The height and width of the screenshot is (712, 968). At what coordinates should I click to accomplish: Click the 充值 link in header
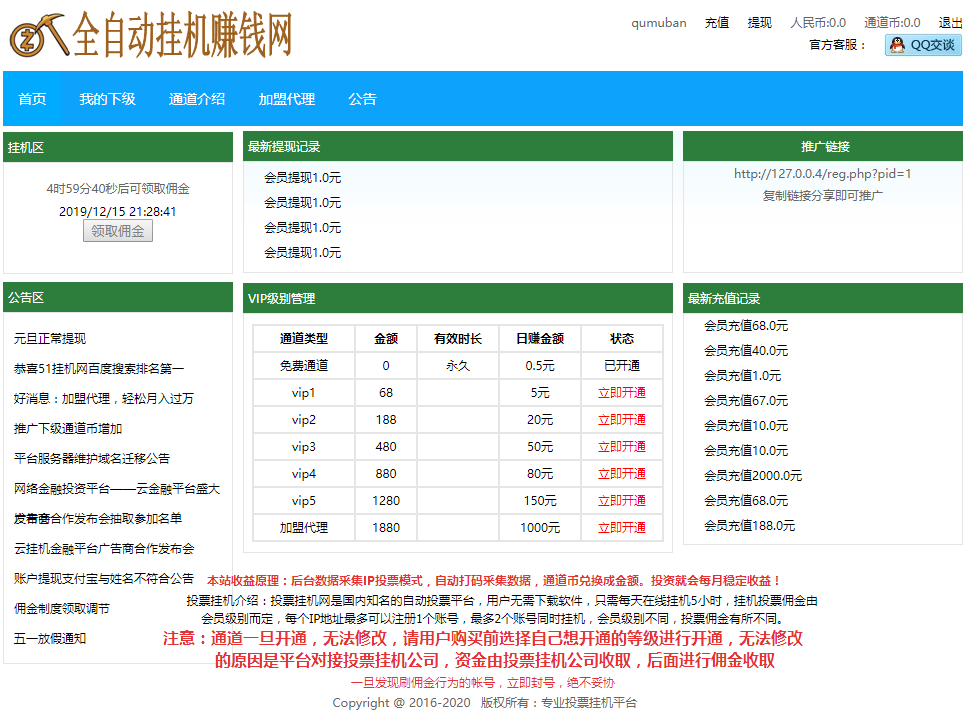pyautogui.click(x=717, y=23)
